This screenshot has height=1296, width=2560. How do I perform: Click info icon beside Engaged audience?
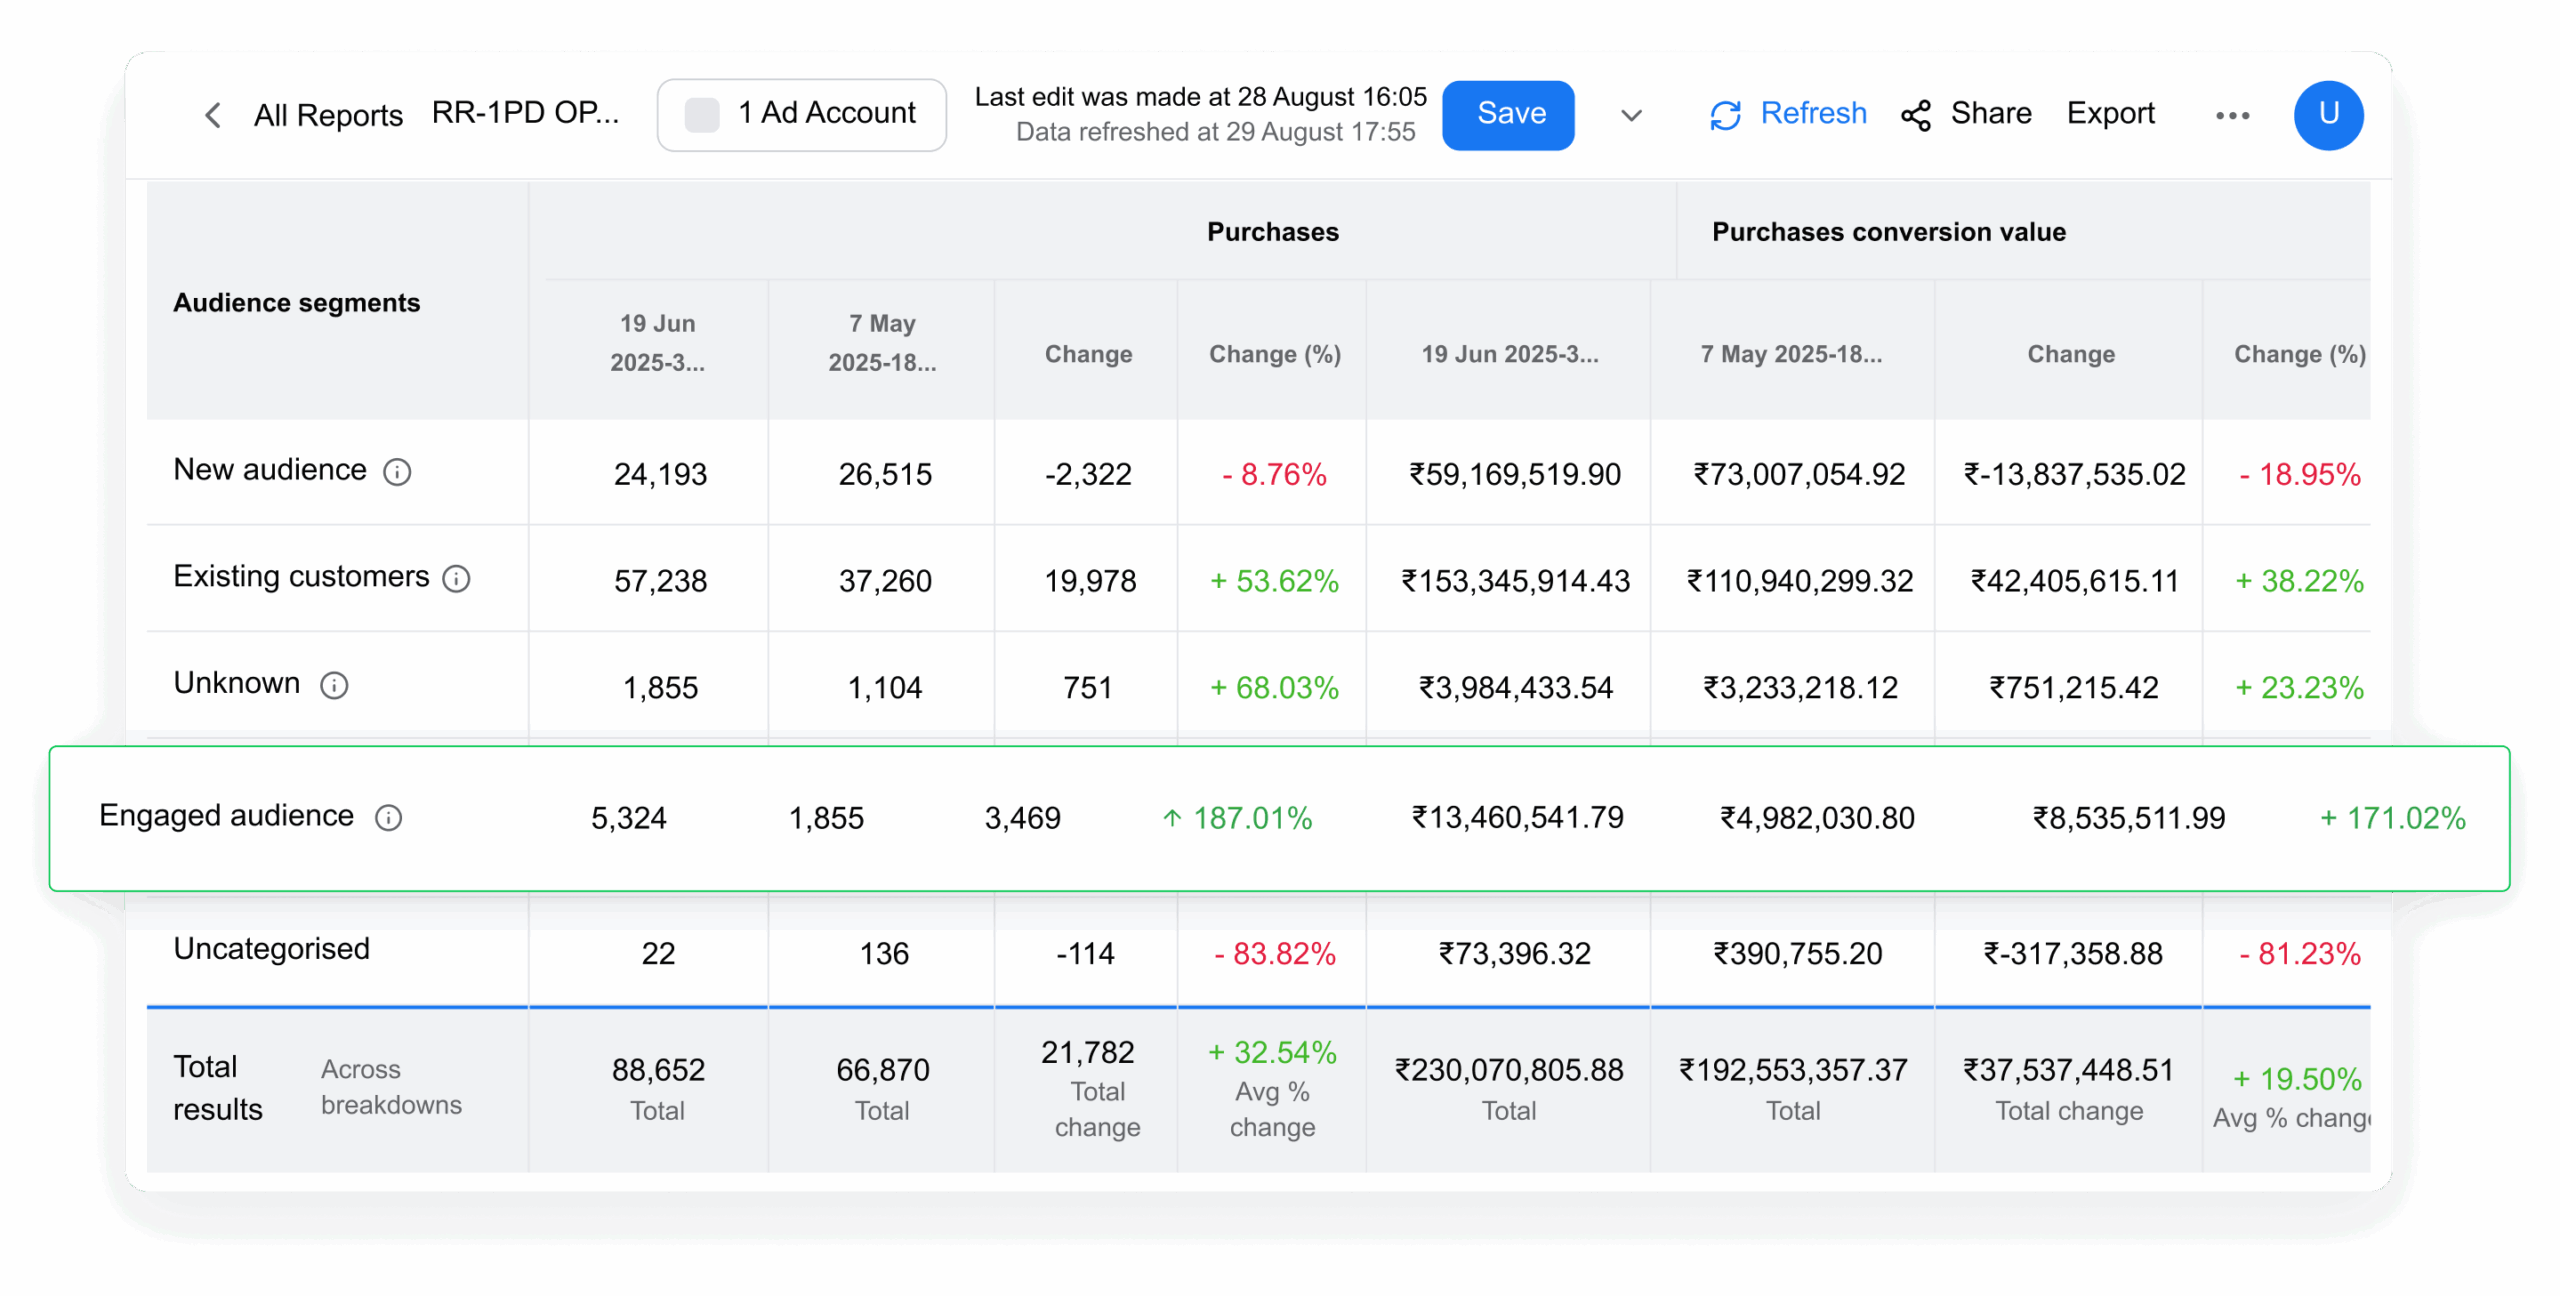tap(388, 818)
